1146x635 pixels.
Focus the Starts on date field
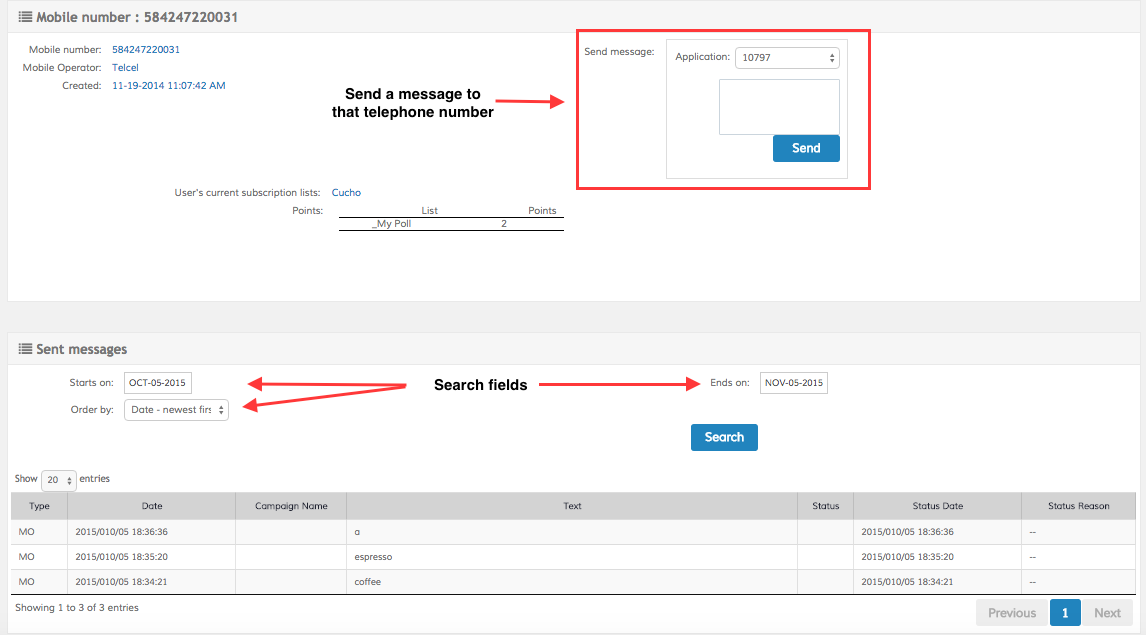158,383
